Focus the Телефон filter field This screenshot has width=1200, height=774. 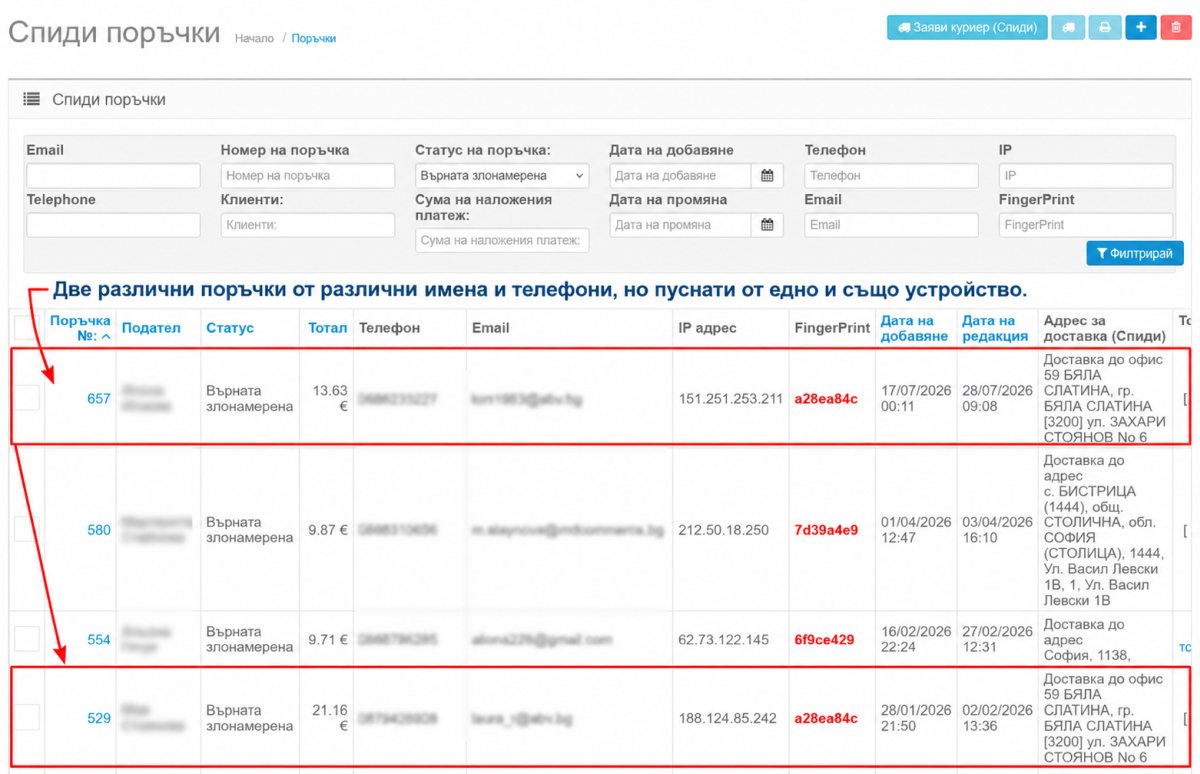tap(891, 176)
